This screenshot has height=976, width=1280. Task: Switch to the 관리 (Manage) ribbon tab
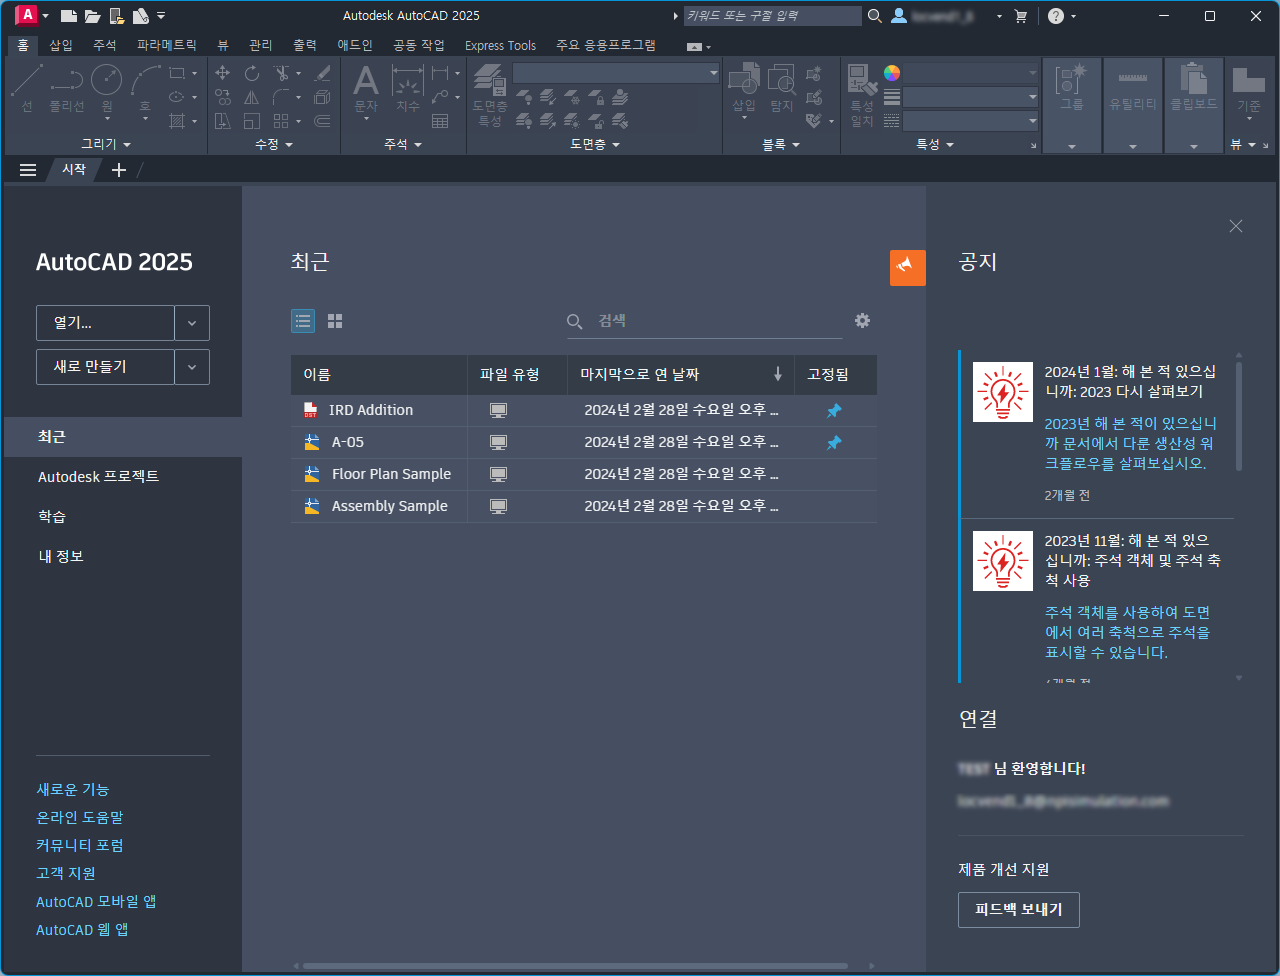click(261, 45)
